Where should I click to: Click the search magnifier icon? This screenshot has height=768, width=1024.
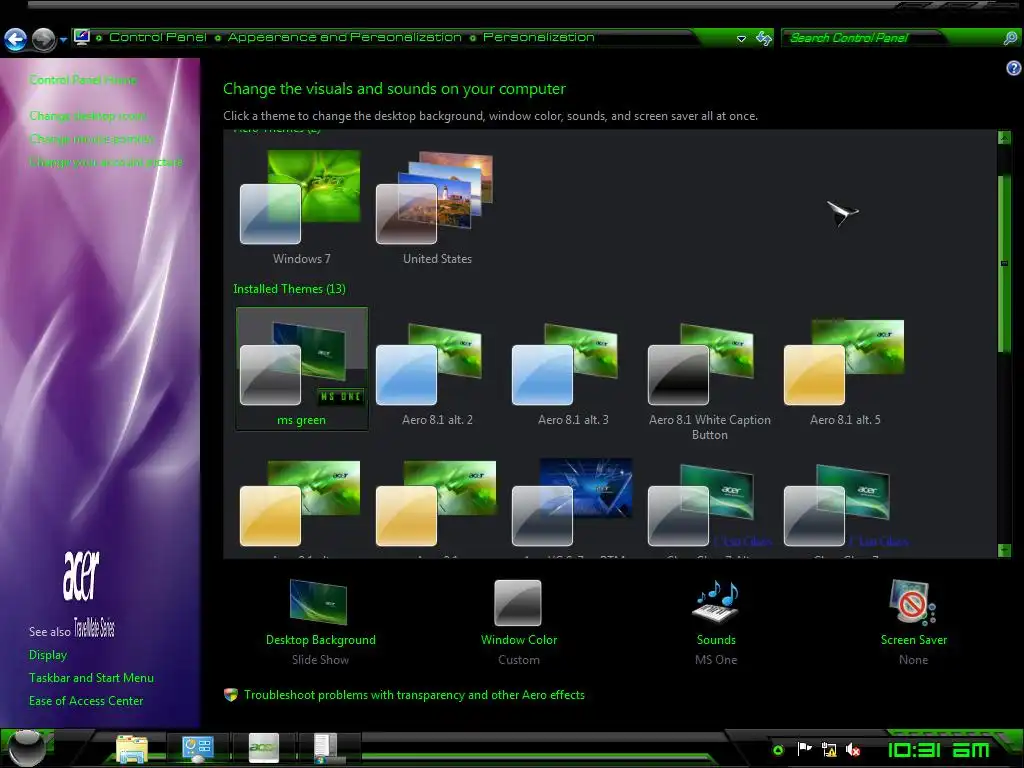[1010, 38]
